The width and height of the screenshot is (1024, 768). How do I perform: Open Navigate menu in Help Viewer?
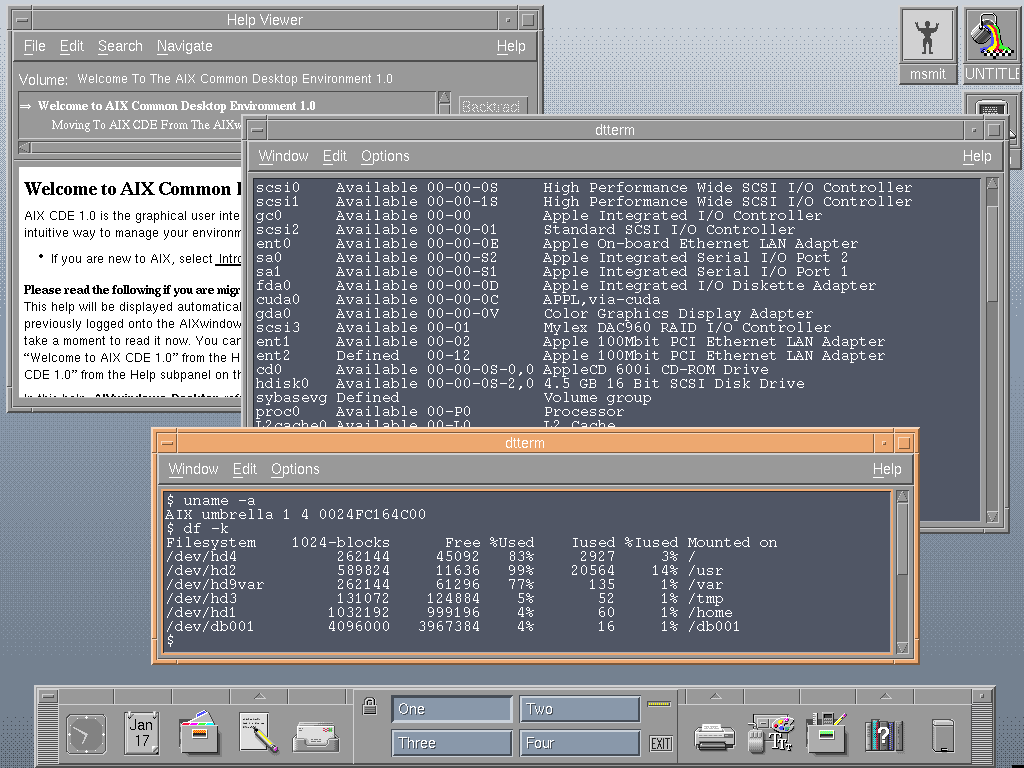(x=184, y=46)
